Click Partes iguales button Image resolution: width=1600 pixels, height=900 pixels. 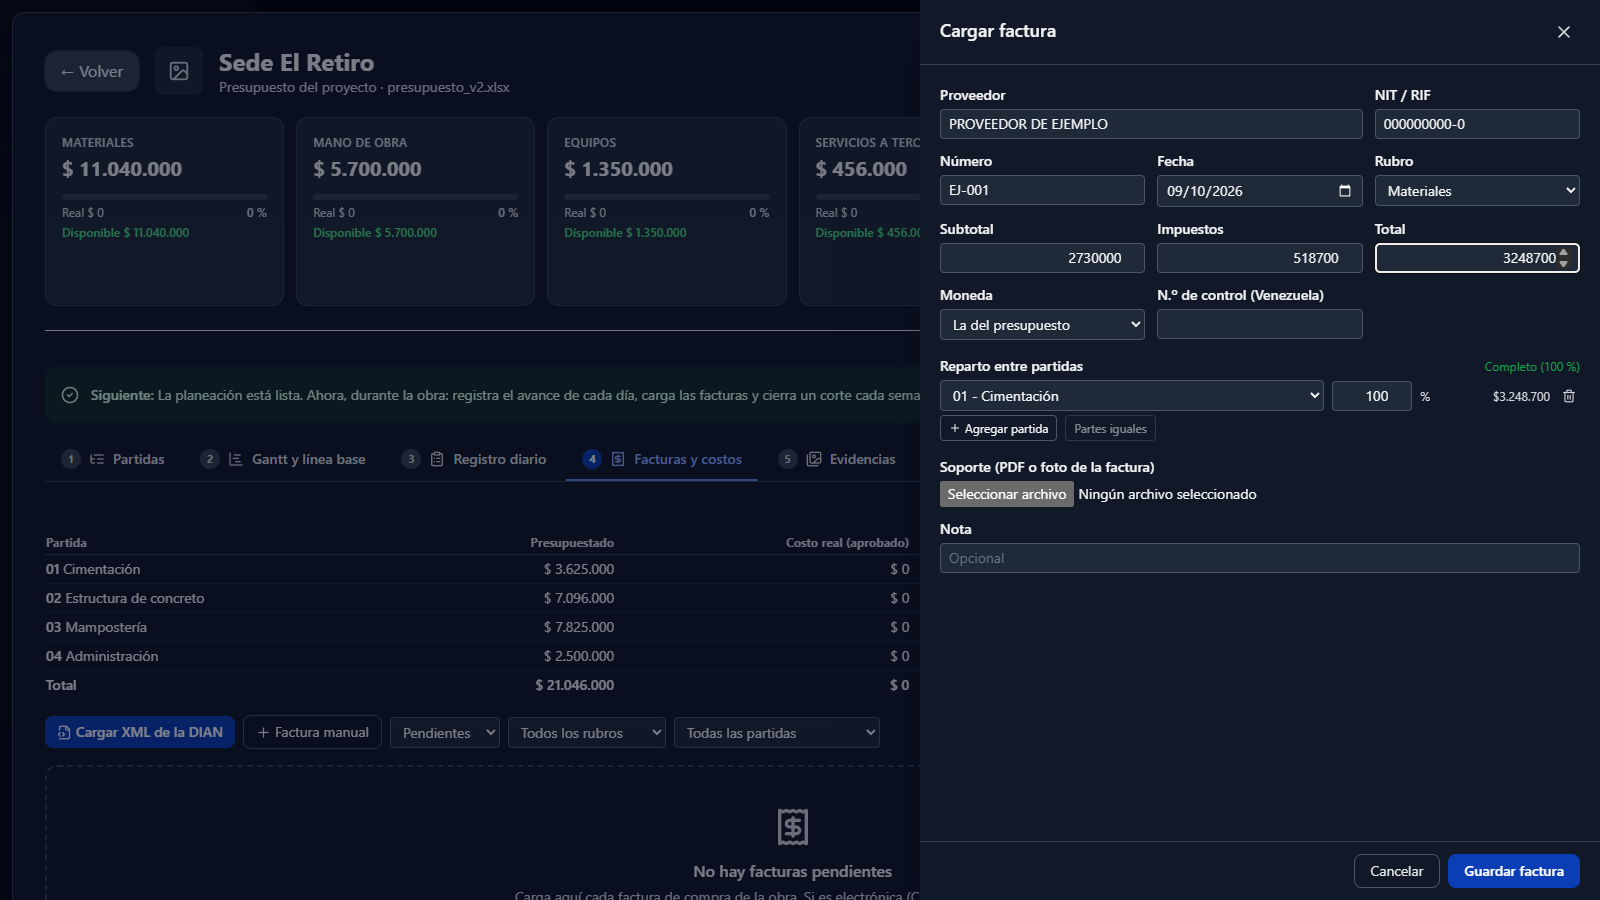tap(1111, 428)
